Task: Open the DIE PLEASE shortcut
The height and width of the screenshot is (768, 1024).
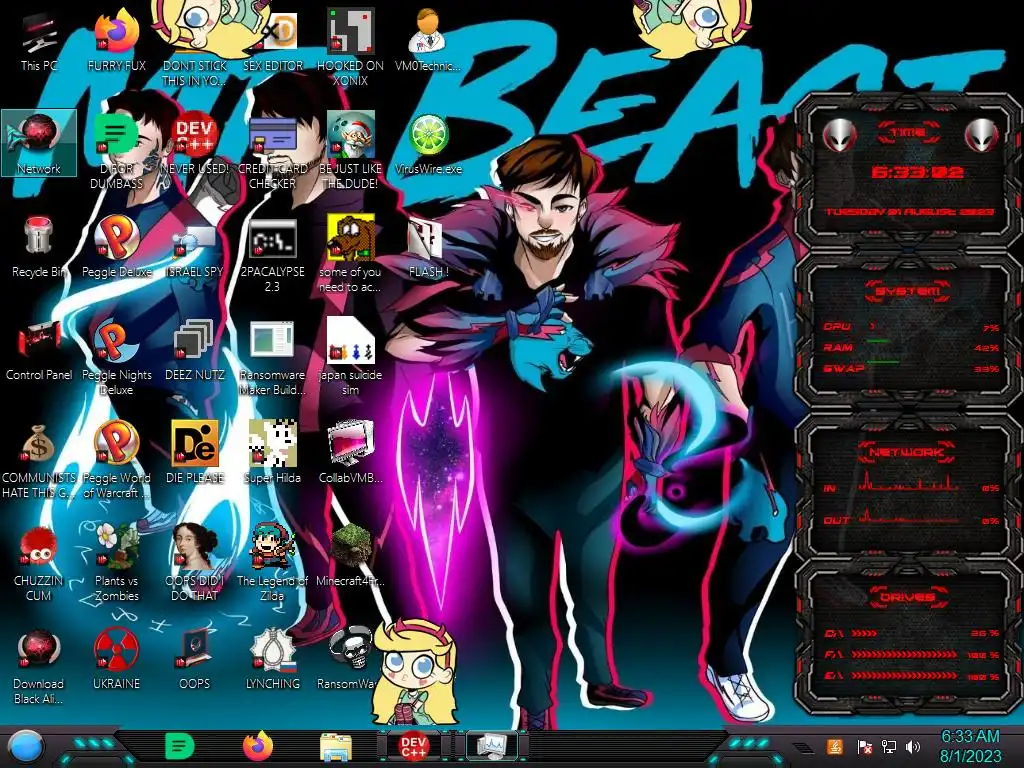Action: (x=195, y=453)
